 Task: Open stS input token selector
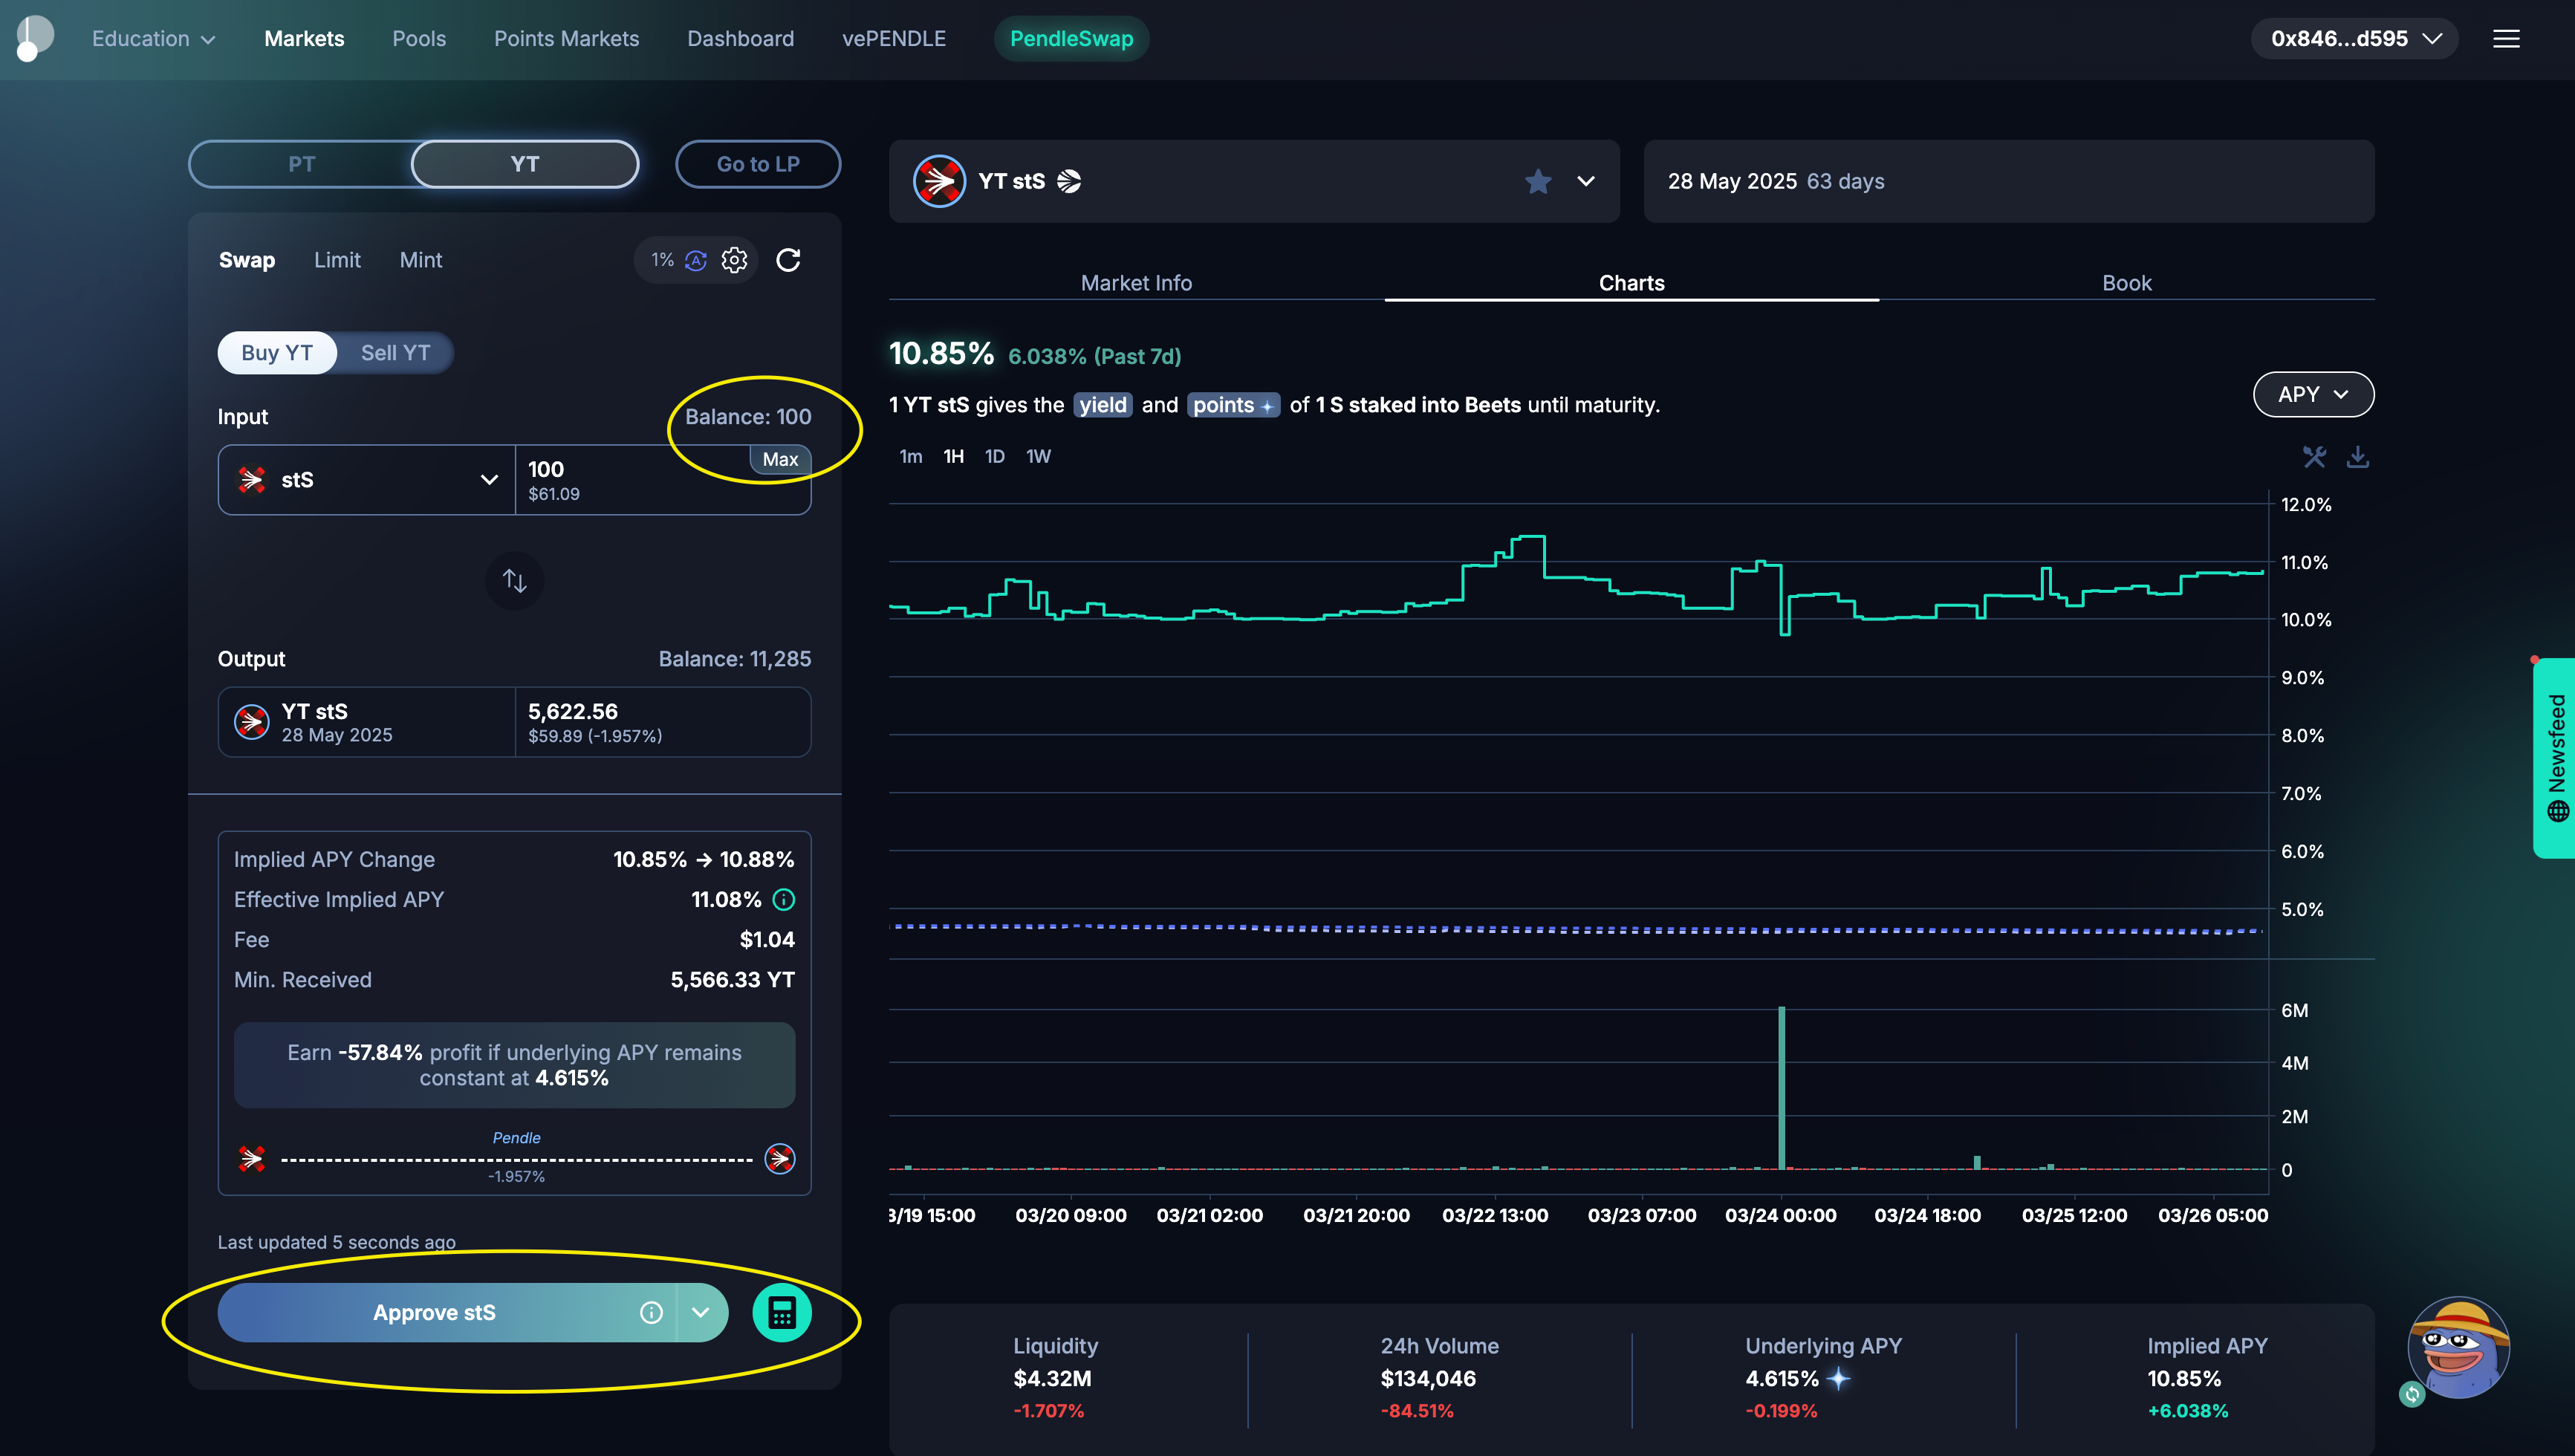[367, 480]
